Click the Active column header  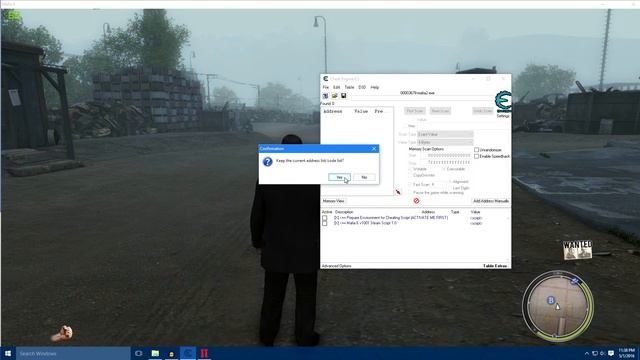327,212
